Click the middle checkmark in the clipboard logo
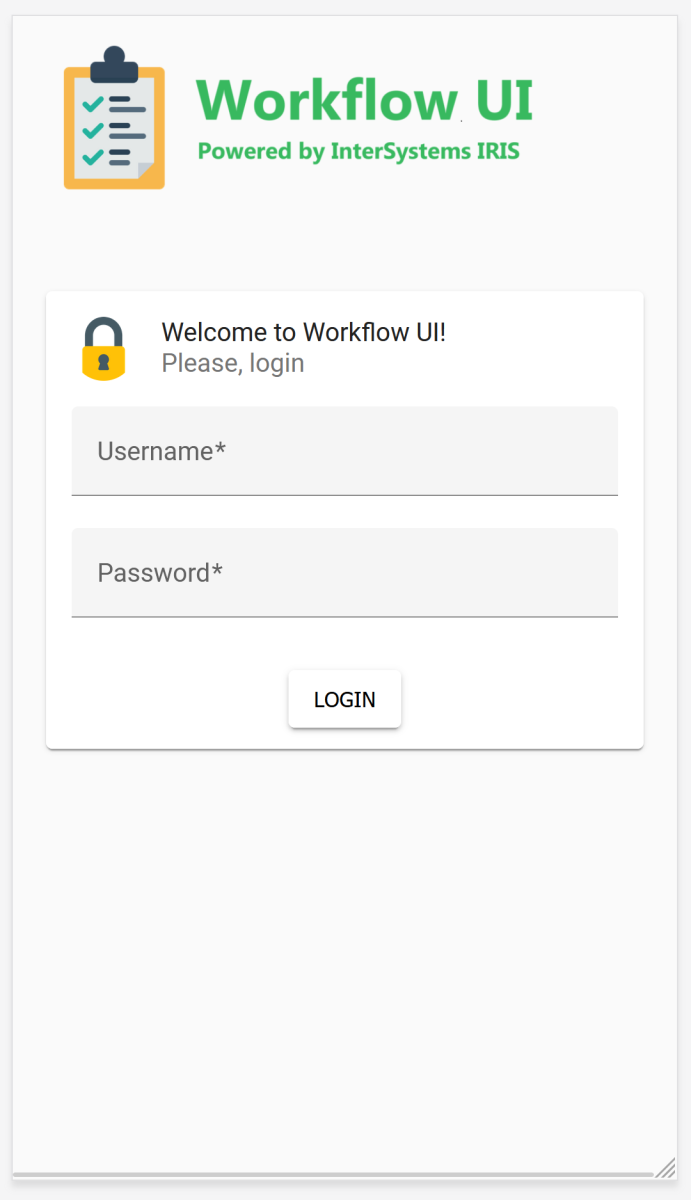Image resolution: width=691 pixels, height=1200 pixels. (x=93, y=130)
